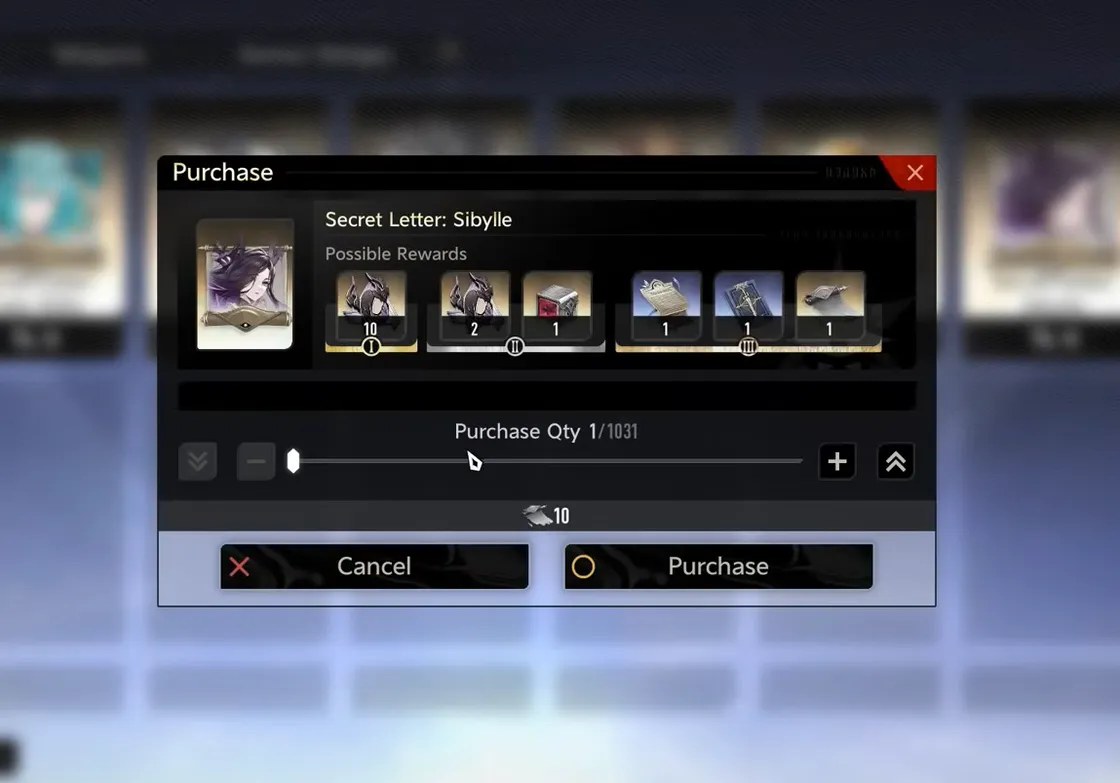Click the tier I reward marker
The width and height of the screenshot is (1120, 783).
point(371,347)
